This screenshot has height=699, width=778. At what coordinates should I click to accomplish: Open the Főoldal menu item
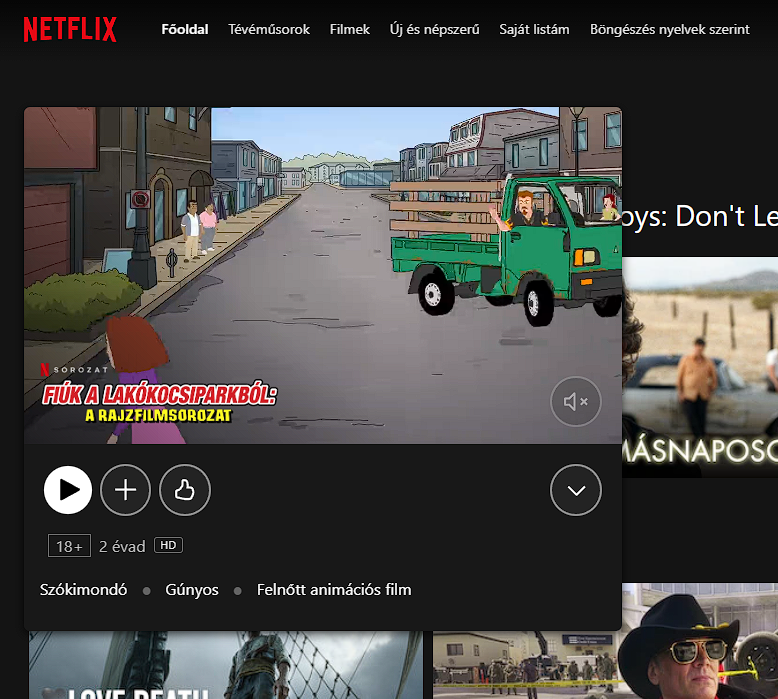185,29
